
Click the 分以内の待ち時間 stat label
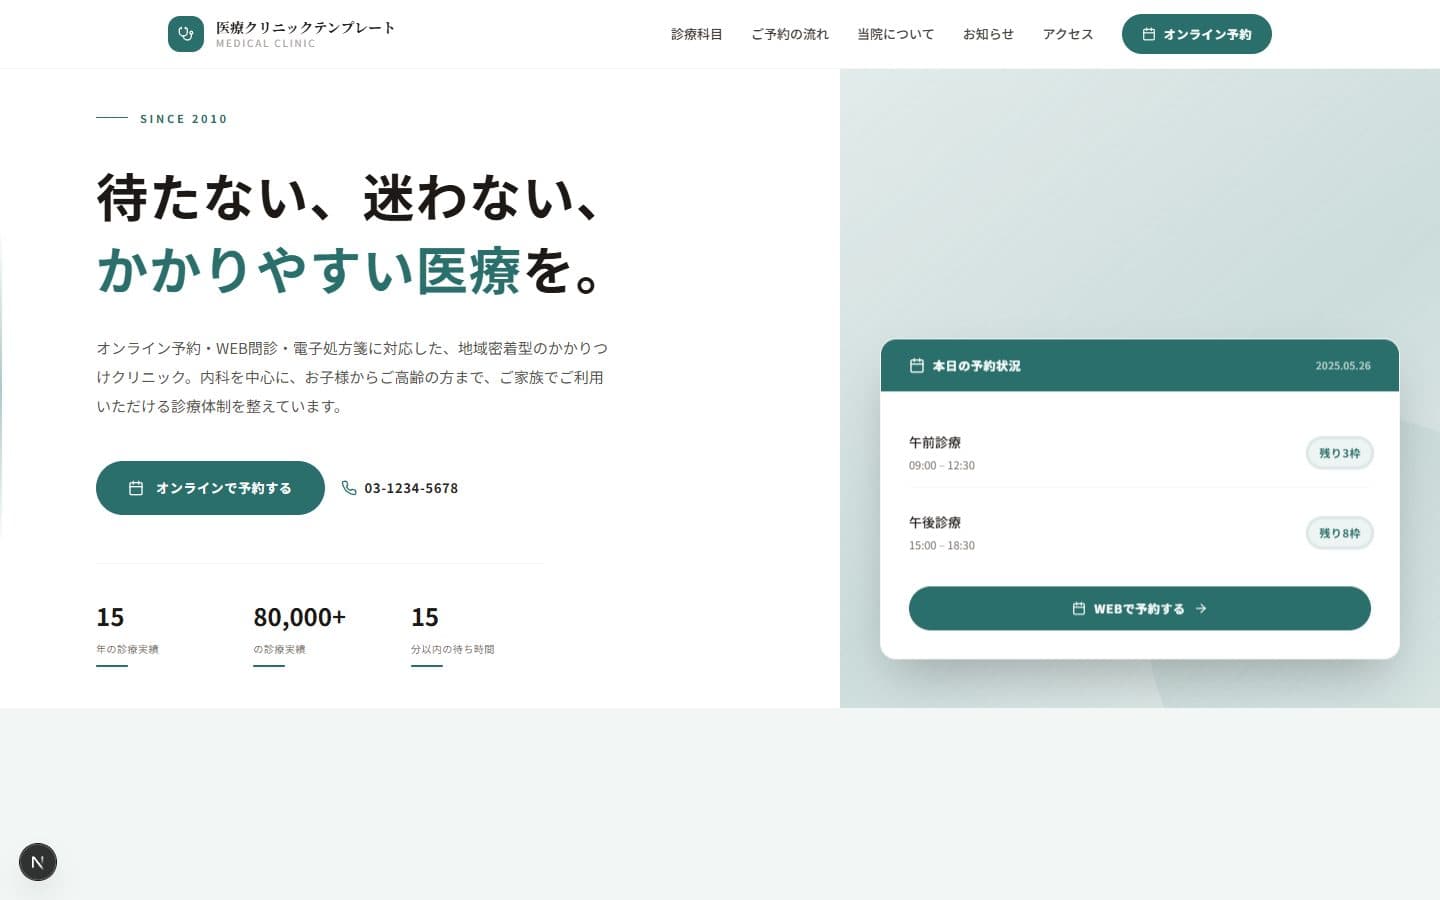453,649
